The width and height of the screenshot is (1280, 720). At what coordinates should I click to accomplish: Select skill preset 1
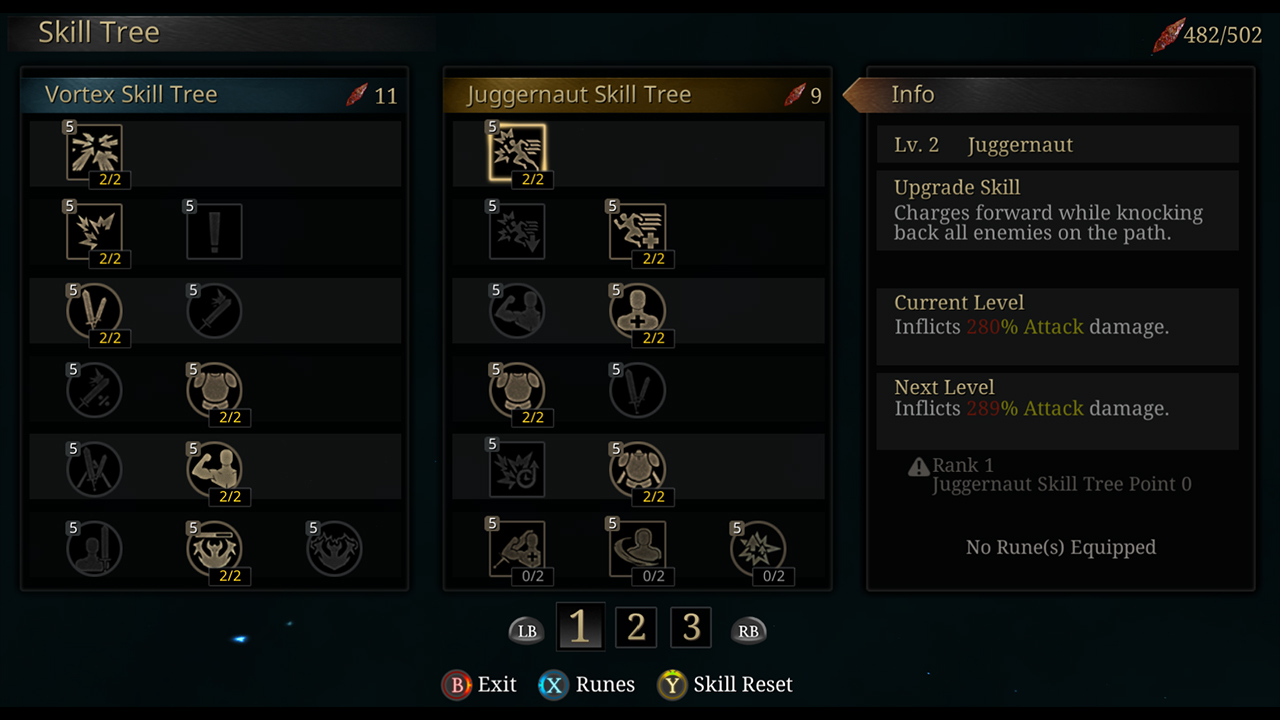(x=579, y=628)
